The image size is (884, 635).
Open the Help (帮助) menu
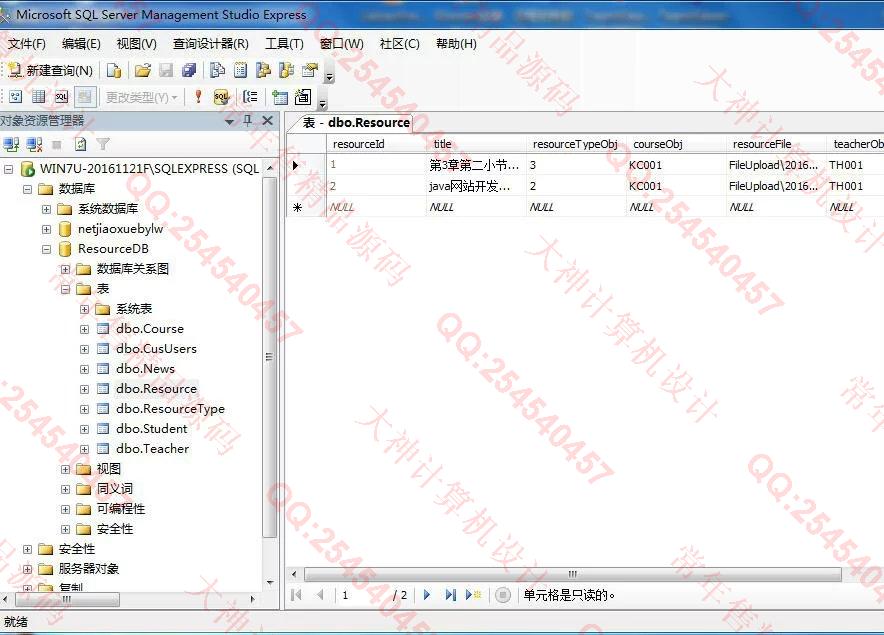(x=456, y=43)
